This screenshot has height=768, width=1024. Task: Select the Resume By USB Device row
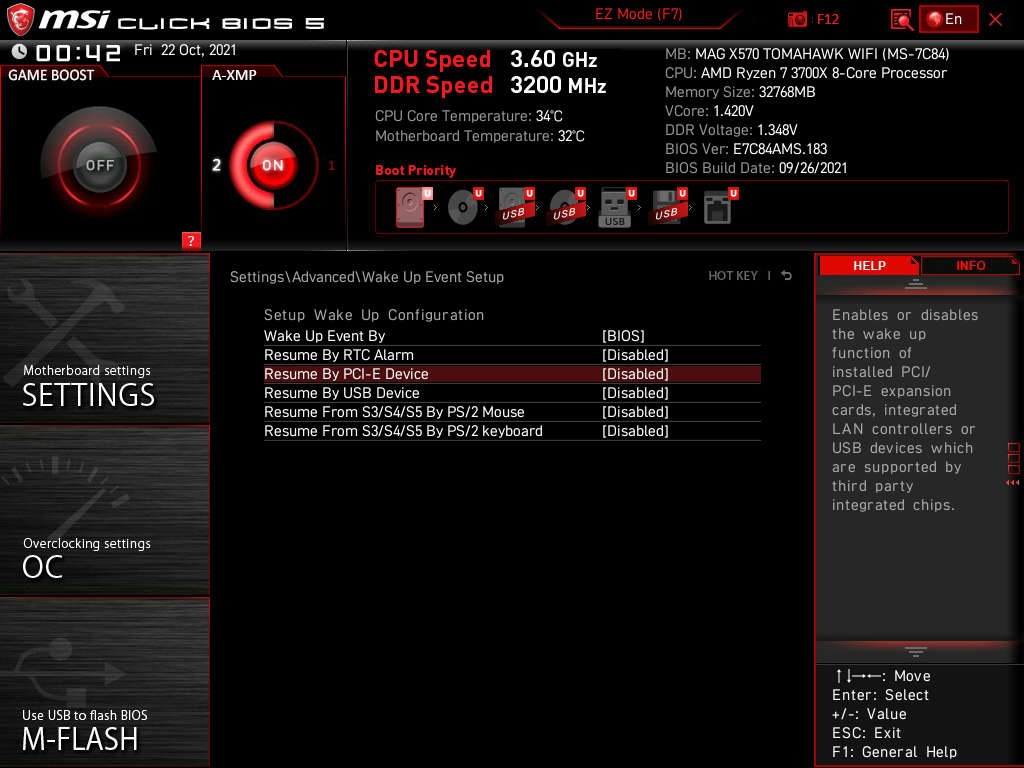(512, 392)
